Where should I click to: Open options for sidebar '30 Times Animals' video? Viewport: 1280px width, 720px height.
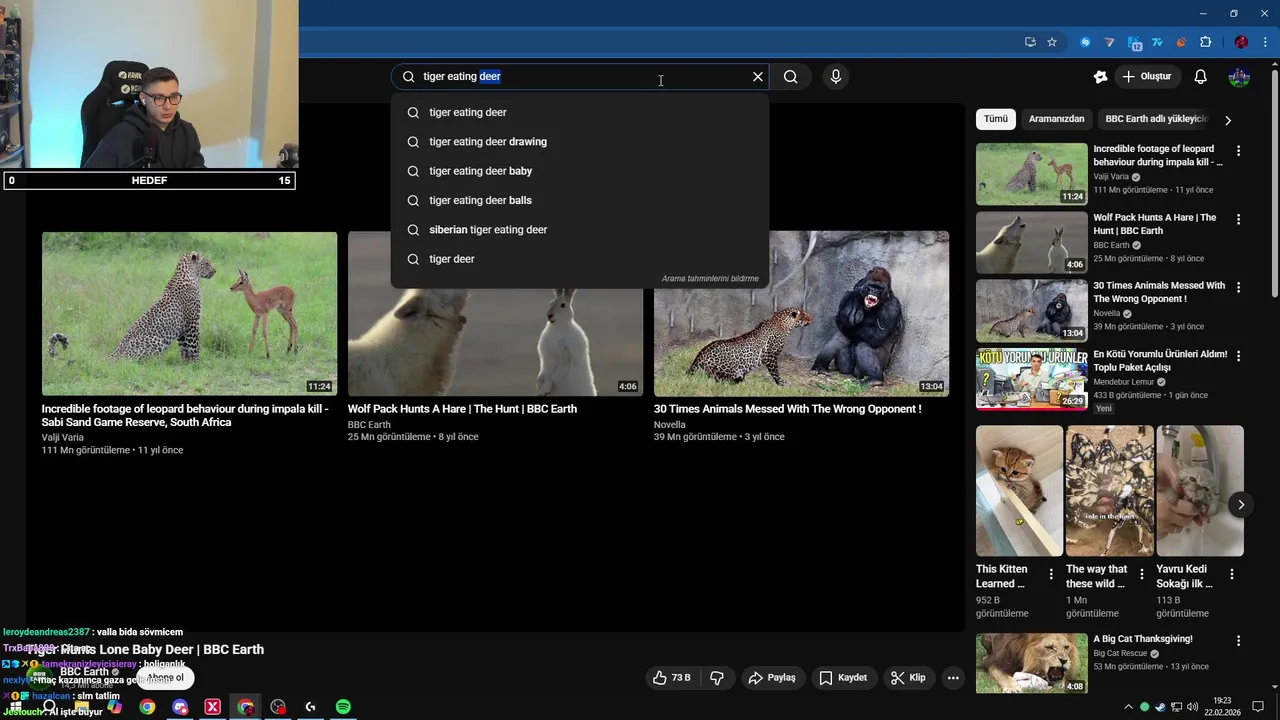[1239, 287]
